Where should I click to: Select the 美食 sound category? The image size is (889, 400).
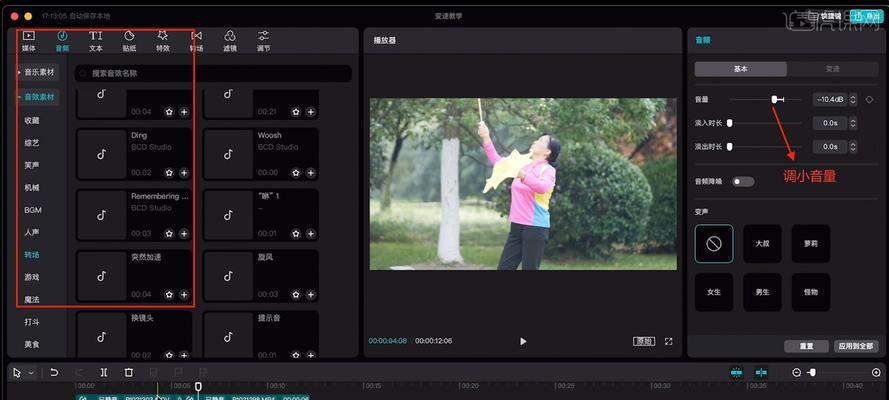point(32,344)
